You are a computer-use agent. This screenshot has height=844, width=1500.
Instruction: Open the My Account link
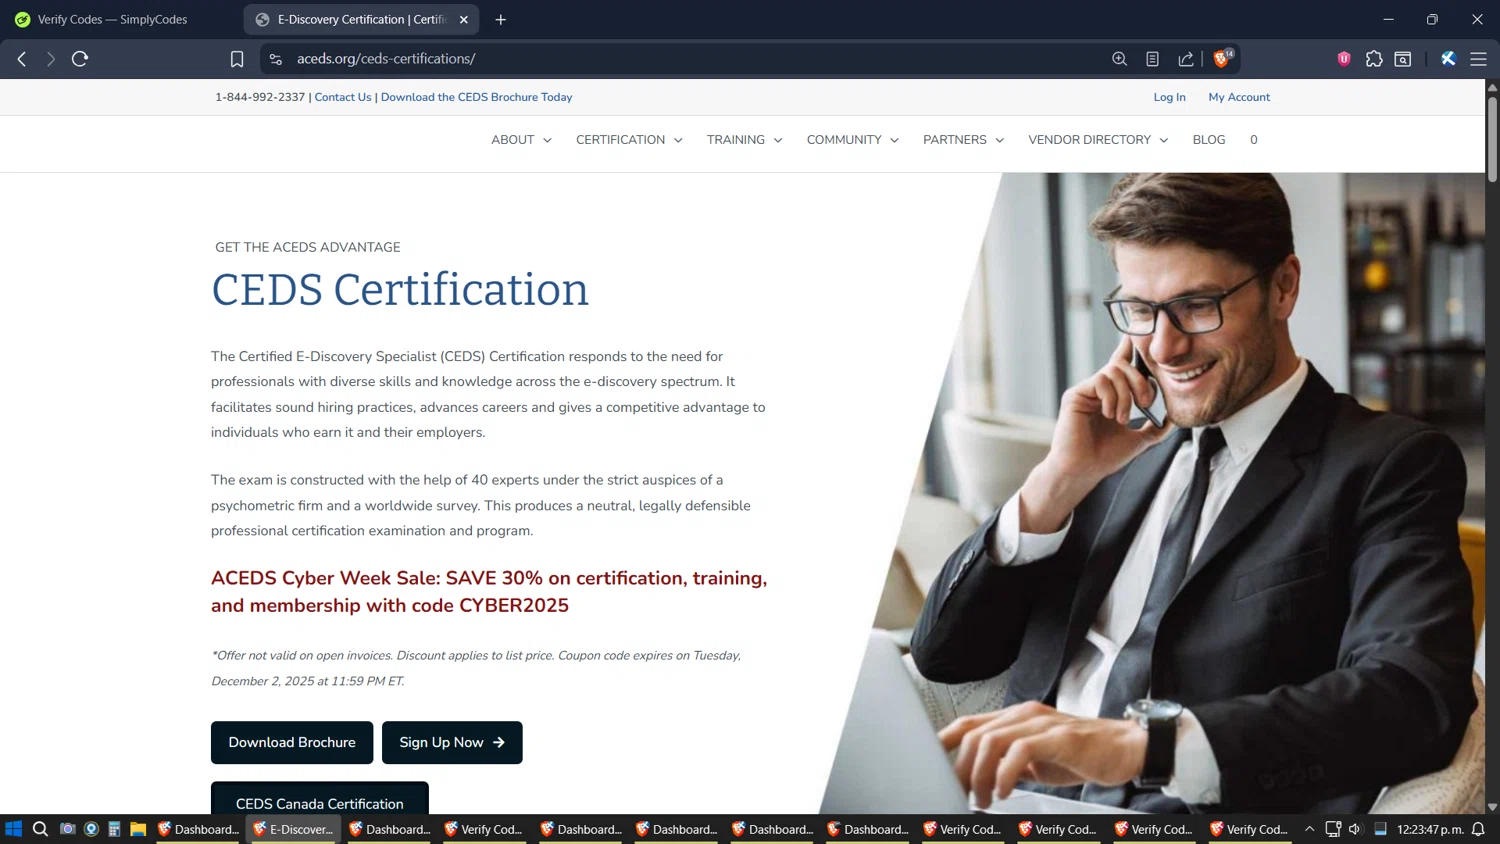pos(1239,97)
